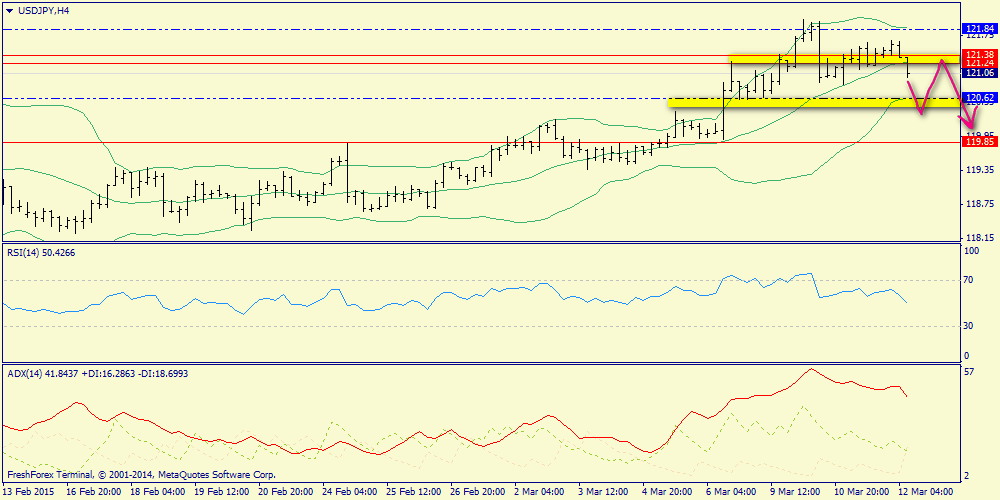The image size is (1000, 500).
Task: Select the RSI(14) 50.4266 indicator label
Action: (40, 252)
